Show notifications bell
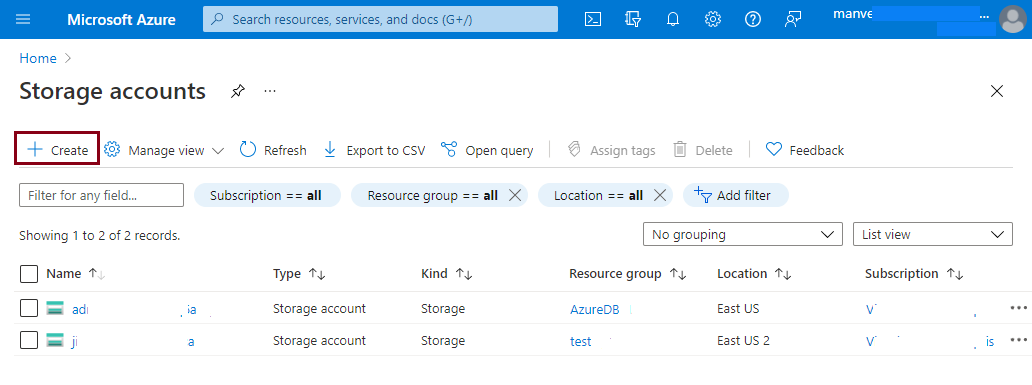1032x385 pixels. pyautogui.click(x=673, y=19)
